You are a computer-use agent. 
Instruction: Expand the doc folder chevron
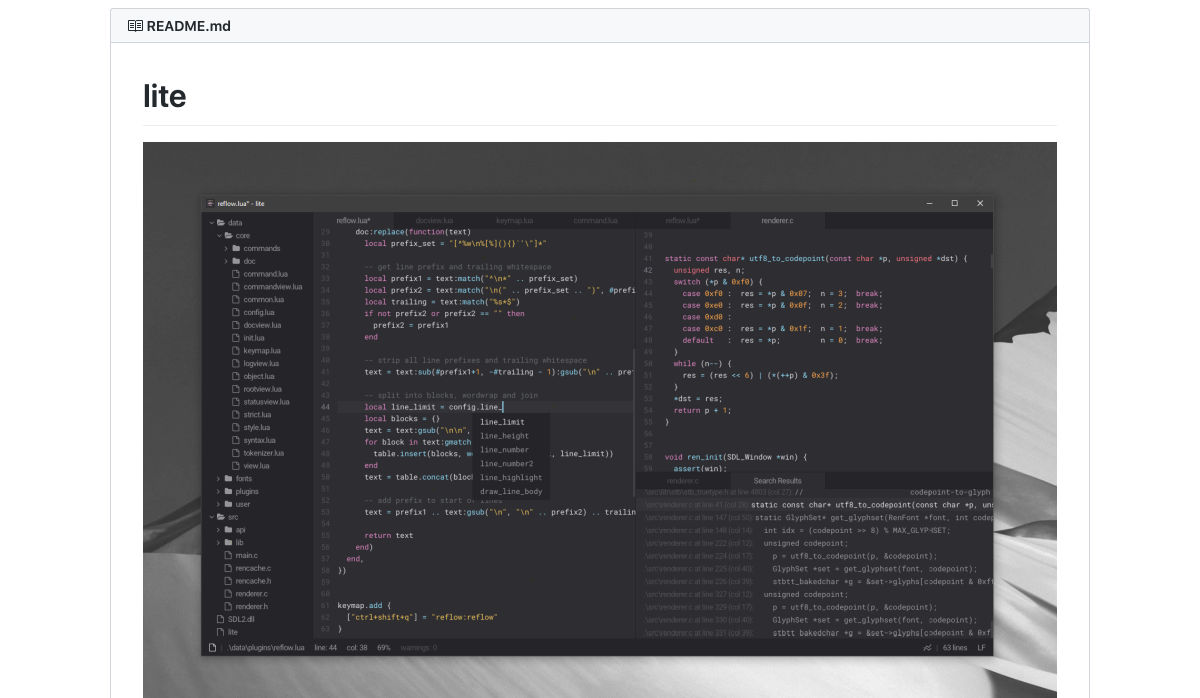(227, 261)
